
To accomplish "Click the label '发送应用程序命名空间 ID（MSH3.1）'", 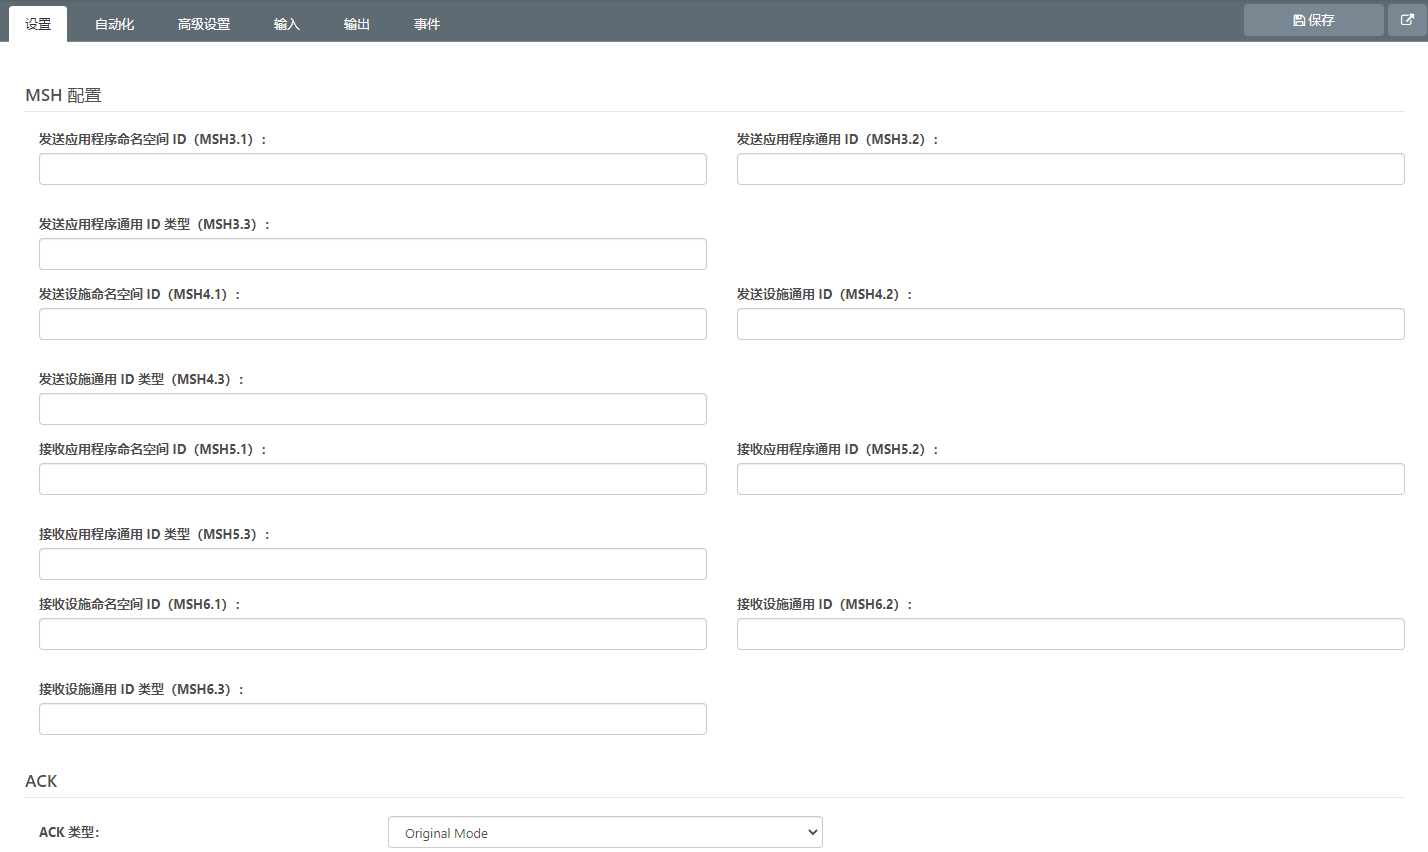I will (153, 140).
